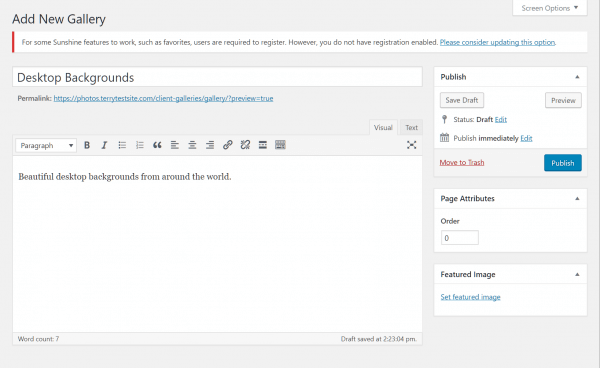
Task: Insert a numbered list
Action: [140, 145]
